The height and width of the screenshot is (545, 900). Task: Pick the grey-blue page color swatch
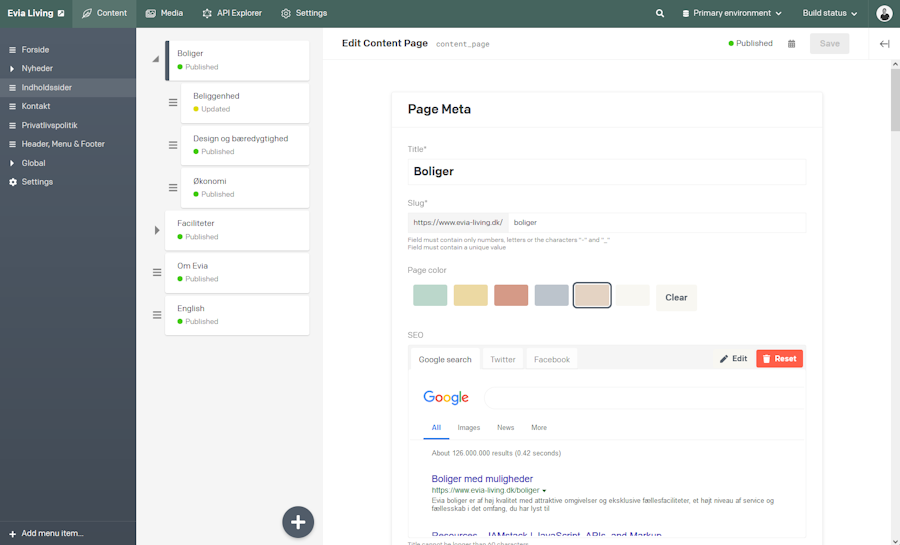tap(552, 295)
